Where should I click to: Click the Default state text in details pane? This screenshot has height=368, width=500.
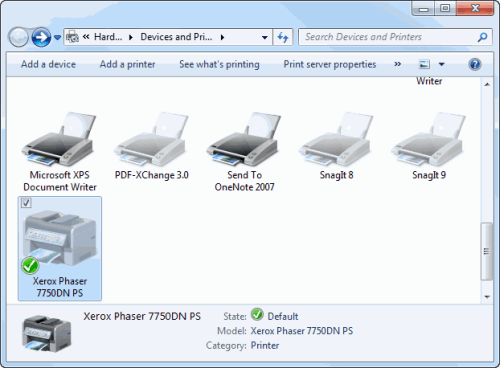283,316
